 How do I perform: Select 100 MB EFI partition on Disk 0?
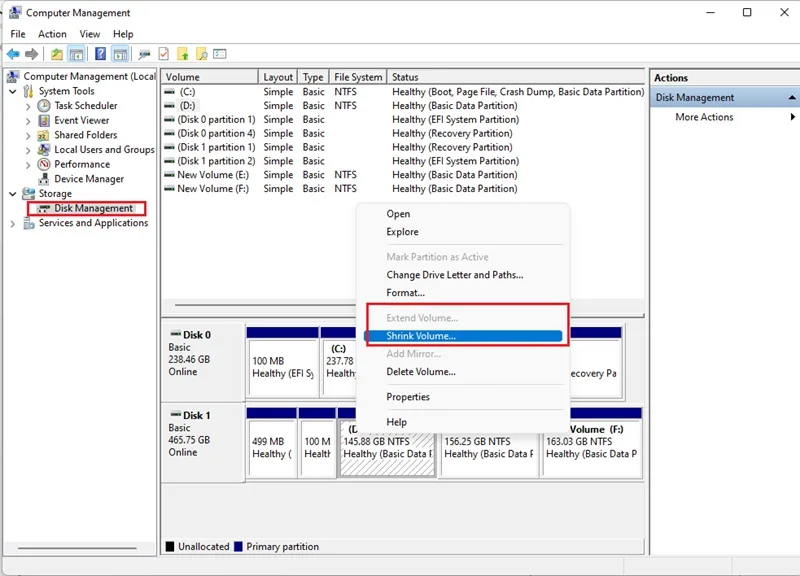[x=283, y=363]
